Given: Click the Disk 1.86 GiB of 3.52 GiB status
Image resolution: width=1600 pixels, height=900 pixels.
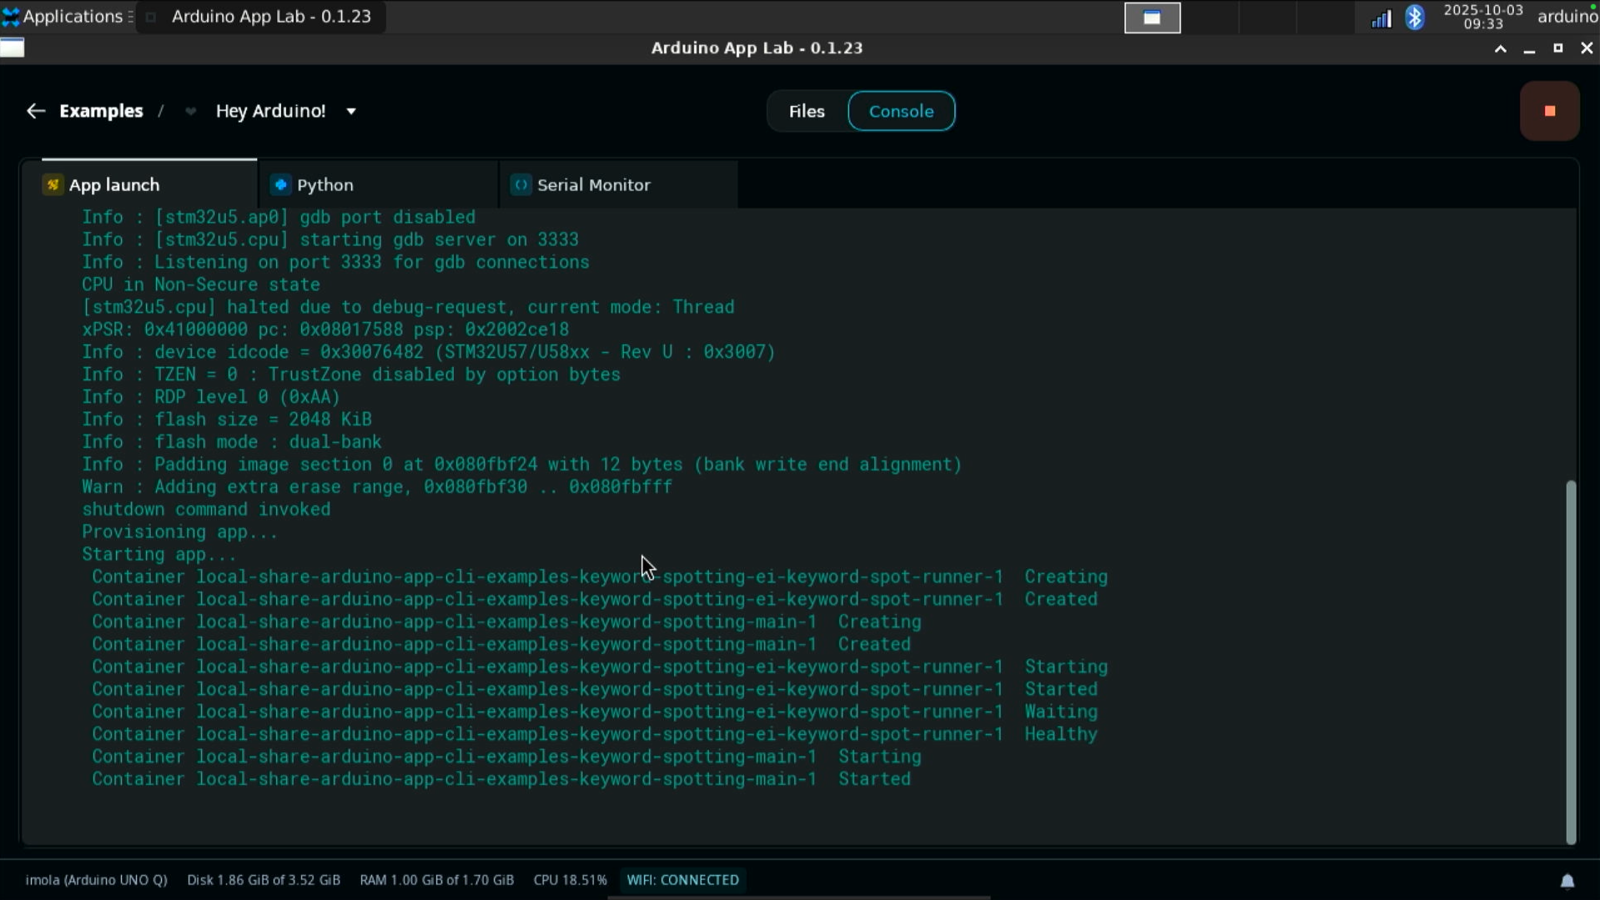Looking at the screenshot, I should point(263,880).
